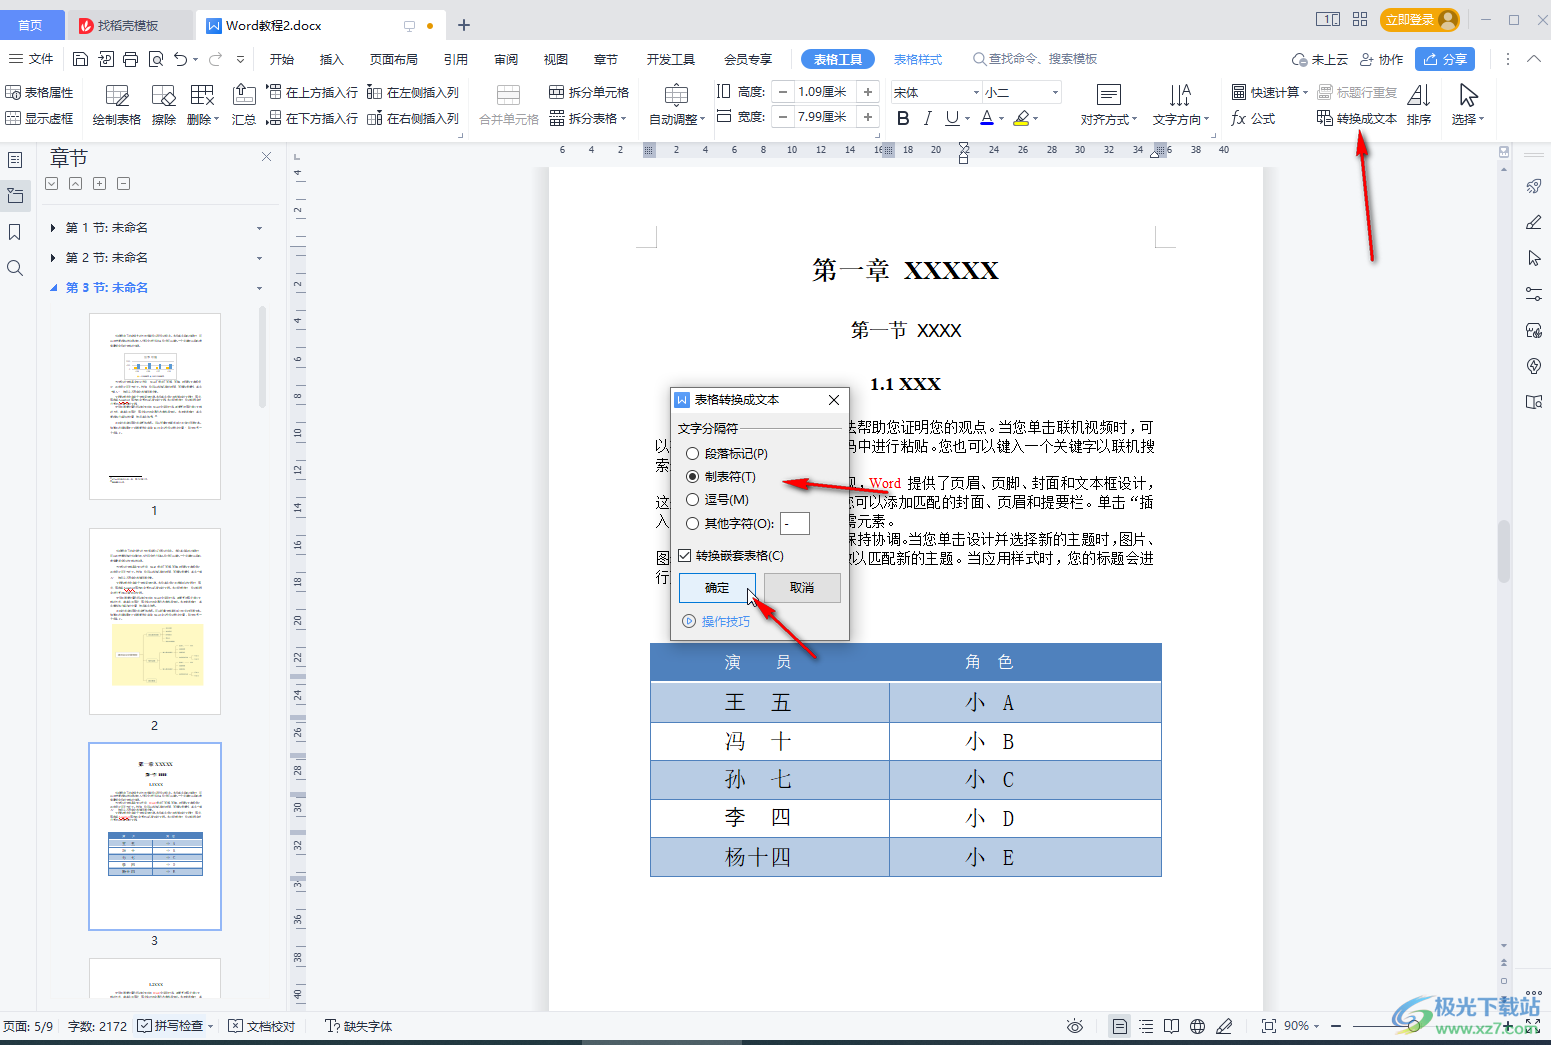
Task: Click eye protection mode icon in status bar
Action: [x=1075, y=1026]
